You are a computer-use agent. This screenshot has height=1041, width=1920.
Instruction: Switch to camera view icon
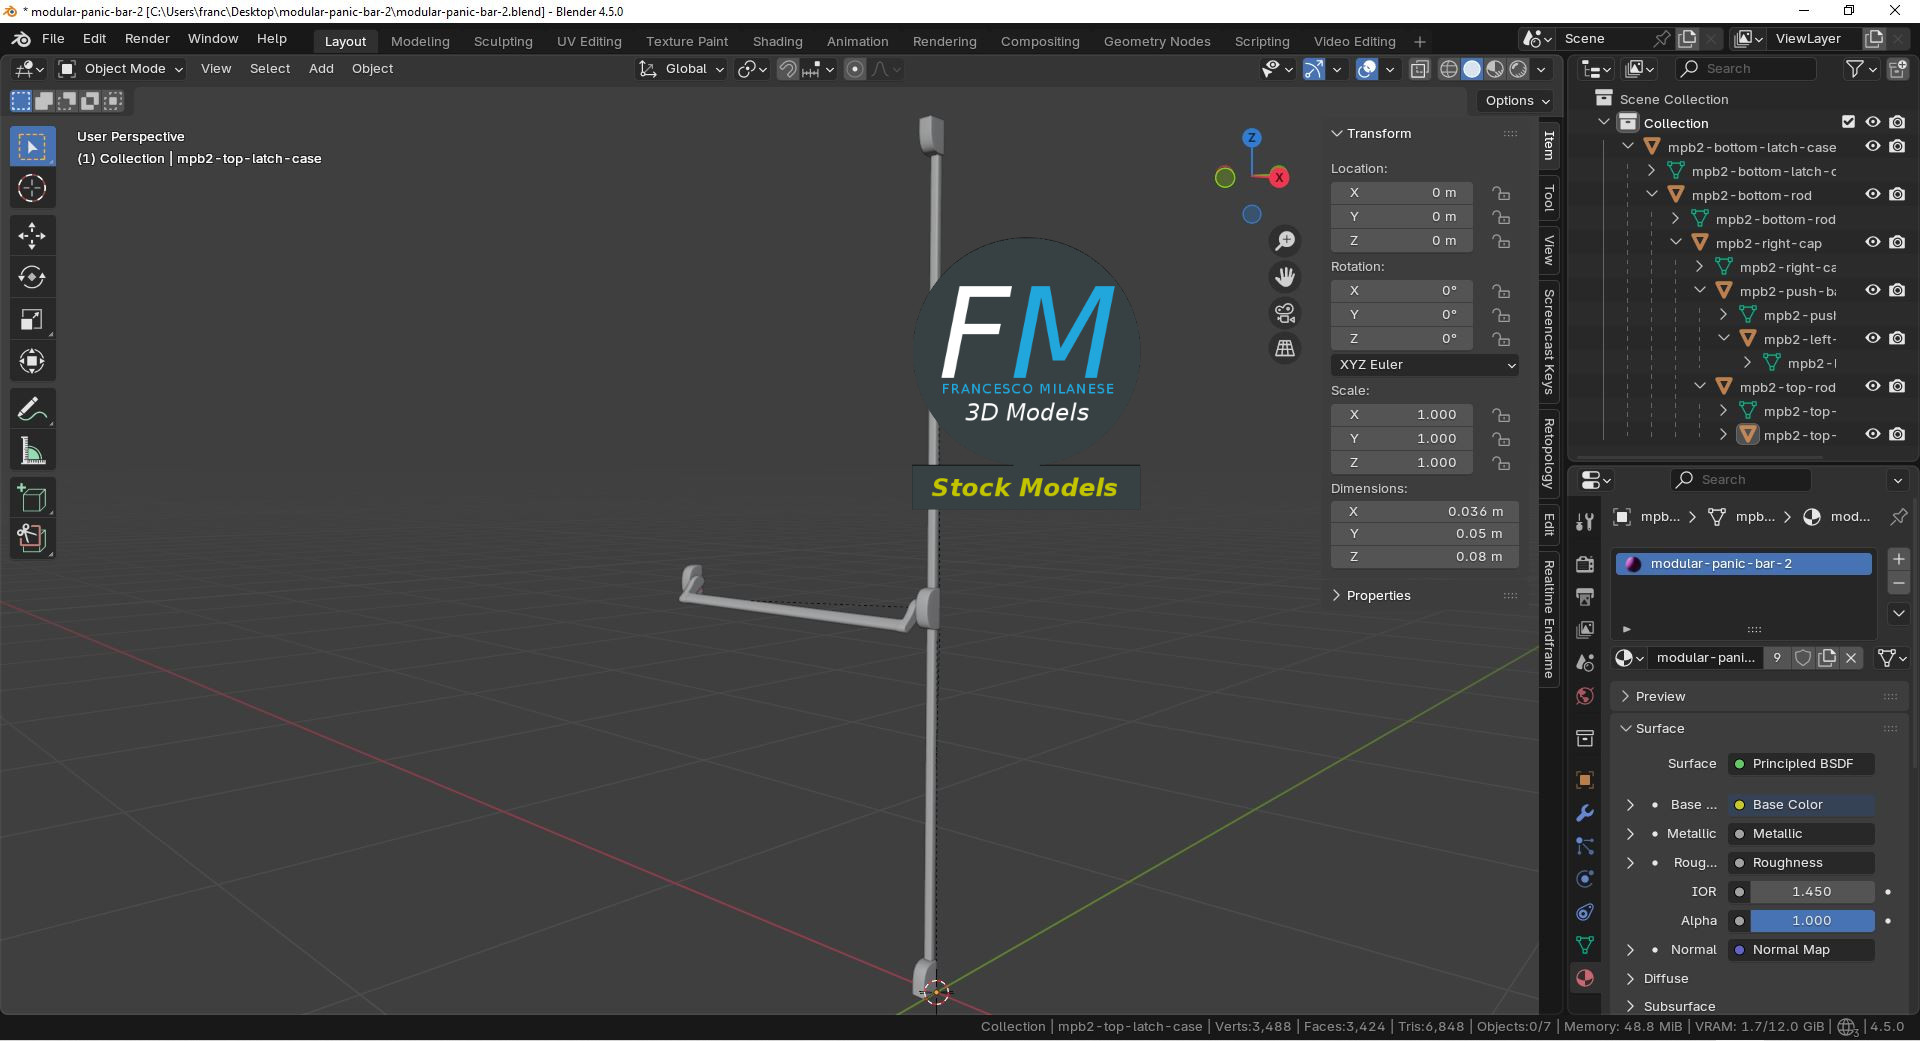pyautogui.click(x=1285, y=313)
